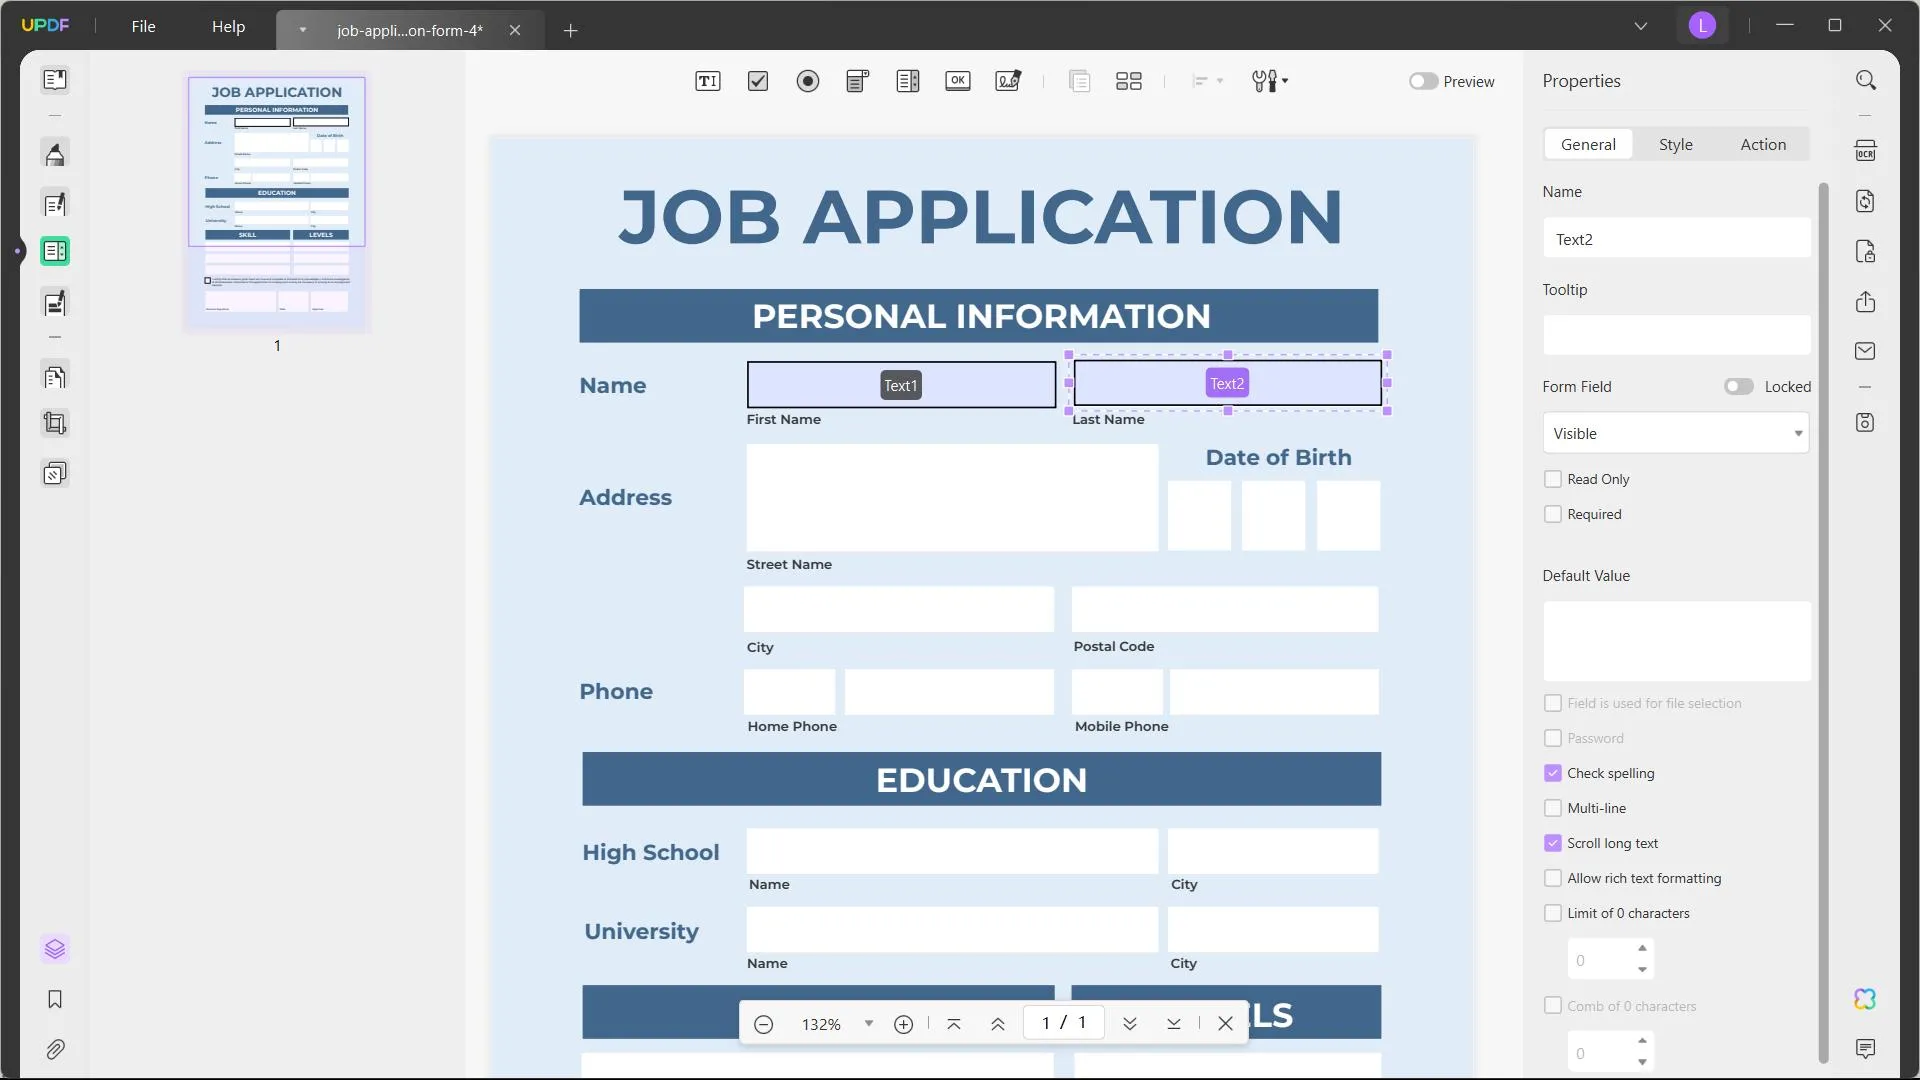The image size is (1920, 1080).
Task: Select the radio button tool in toolbar
Action: [x=807, y=82]
